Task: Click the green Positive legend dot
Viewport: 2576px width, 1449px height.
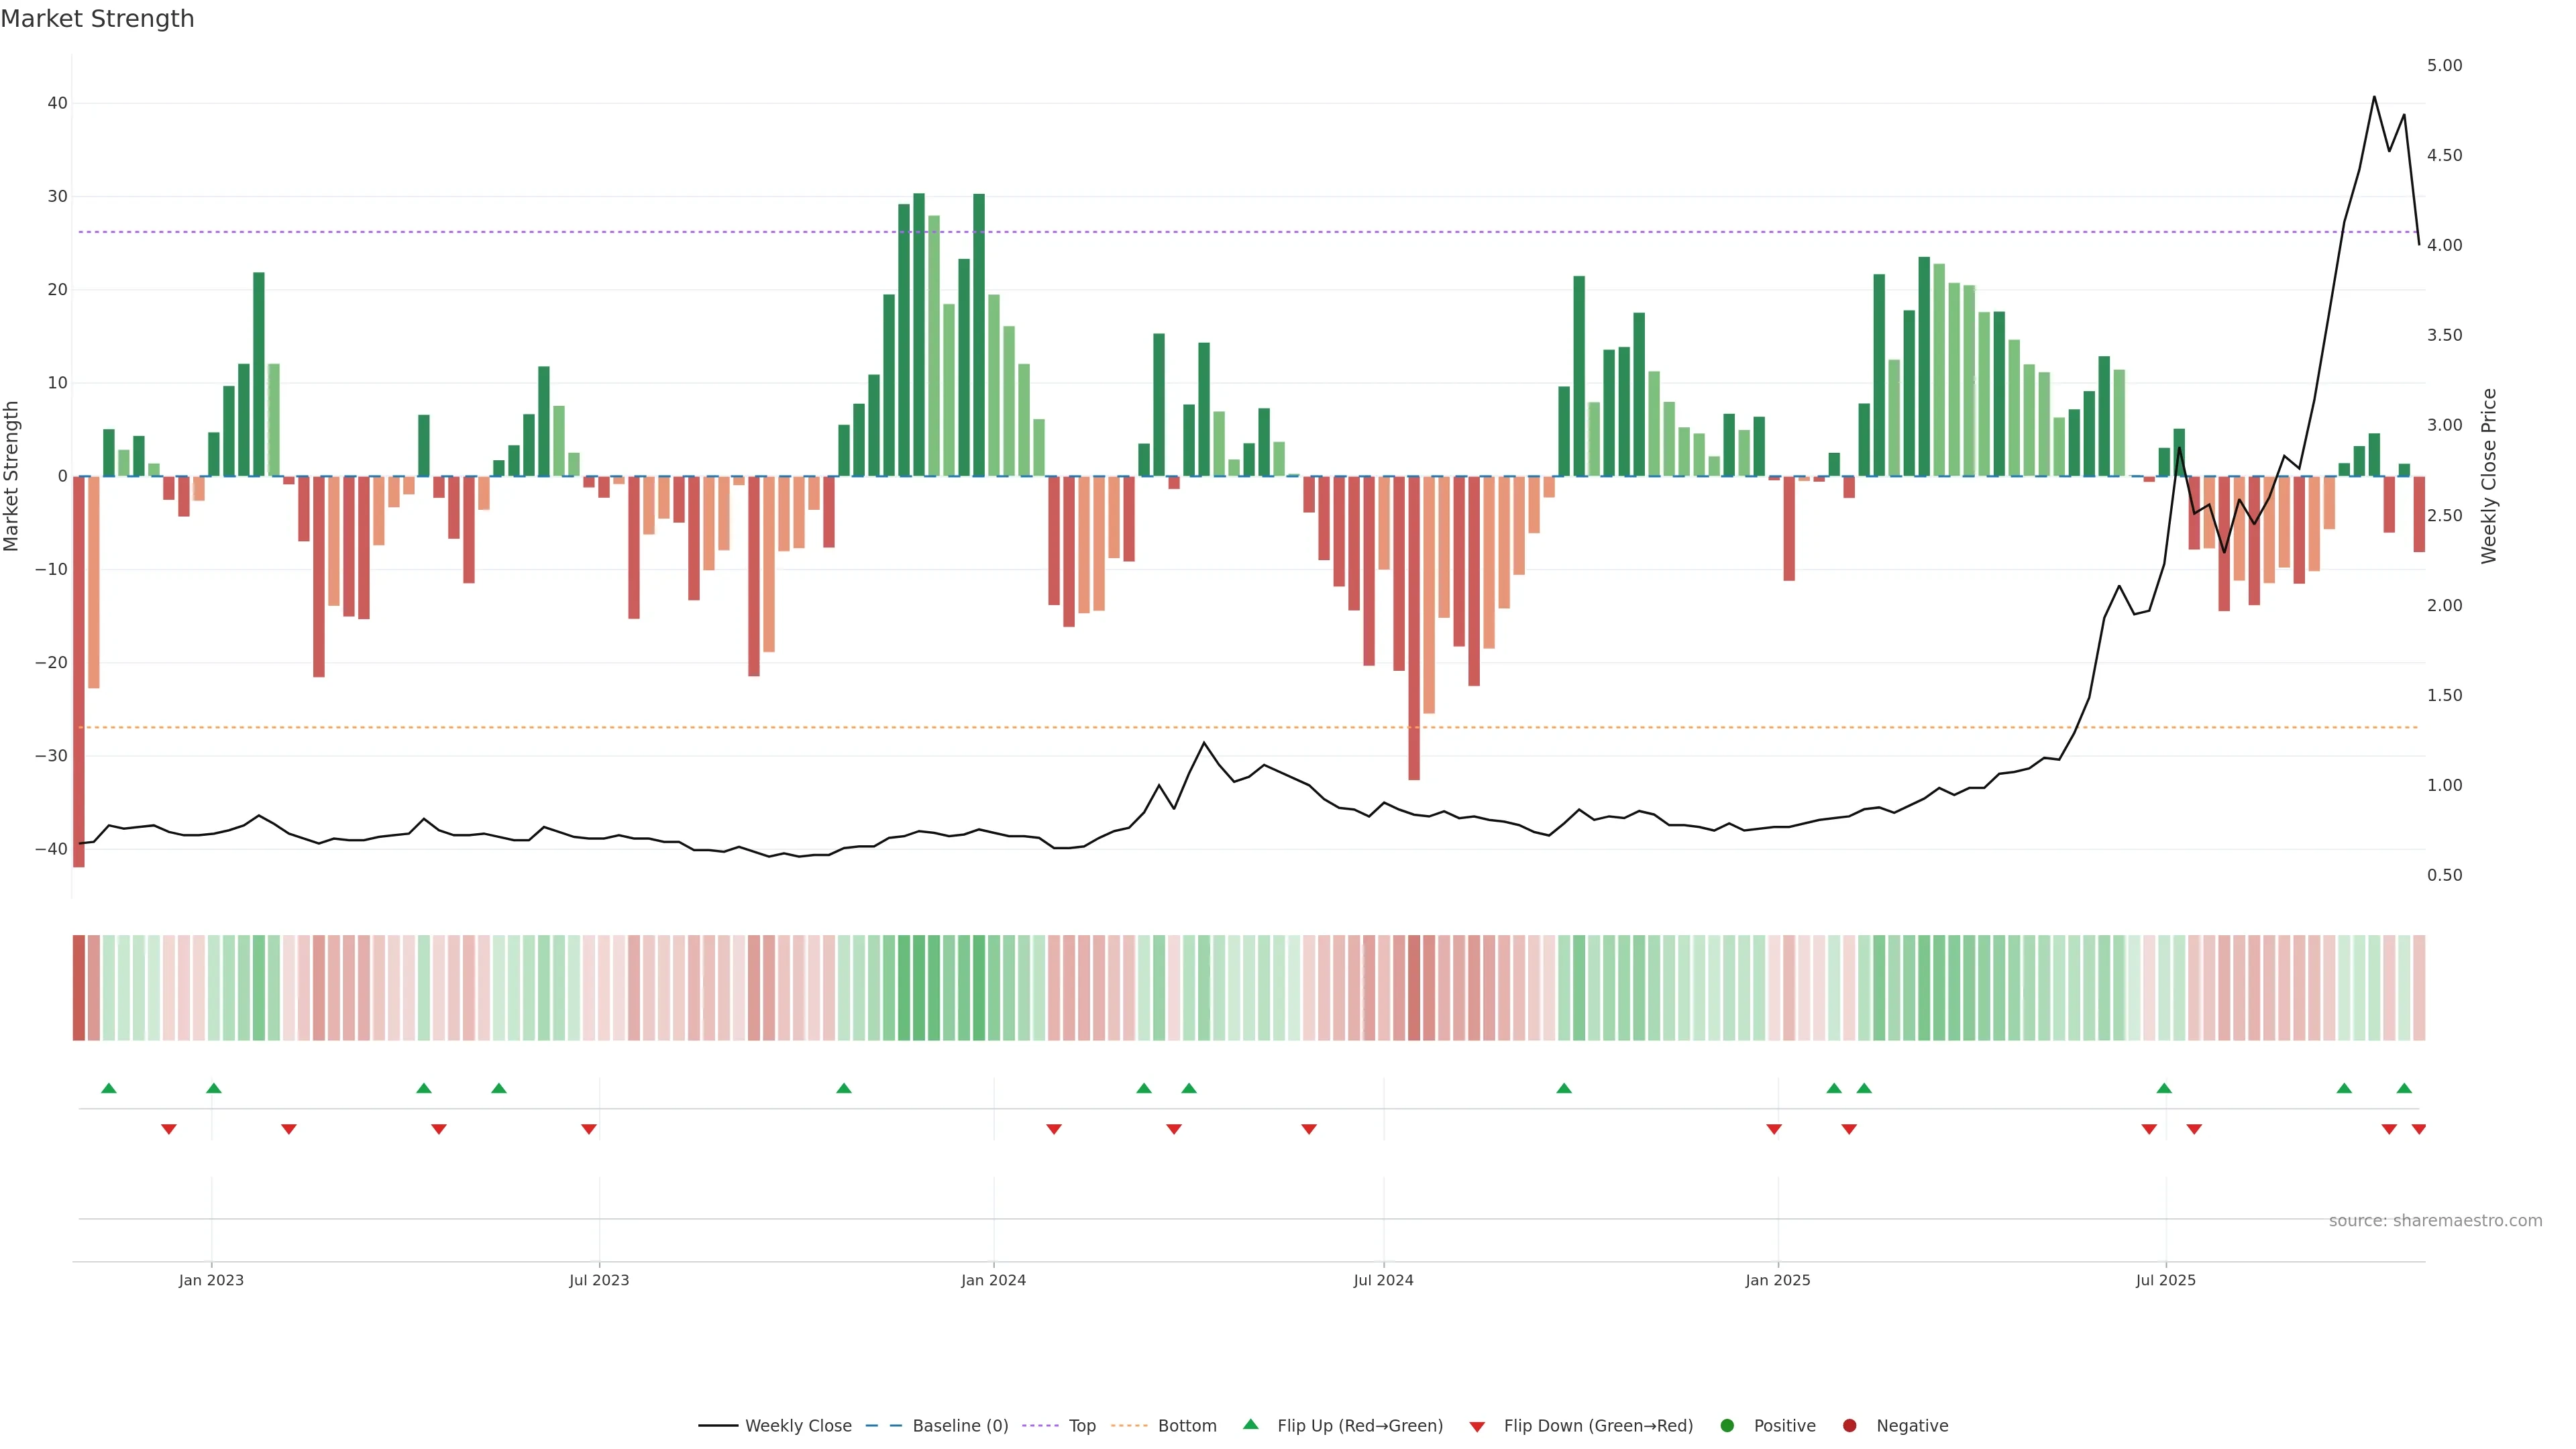Action: pyautogui.click(x=1727, y=1426)
